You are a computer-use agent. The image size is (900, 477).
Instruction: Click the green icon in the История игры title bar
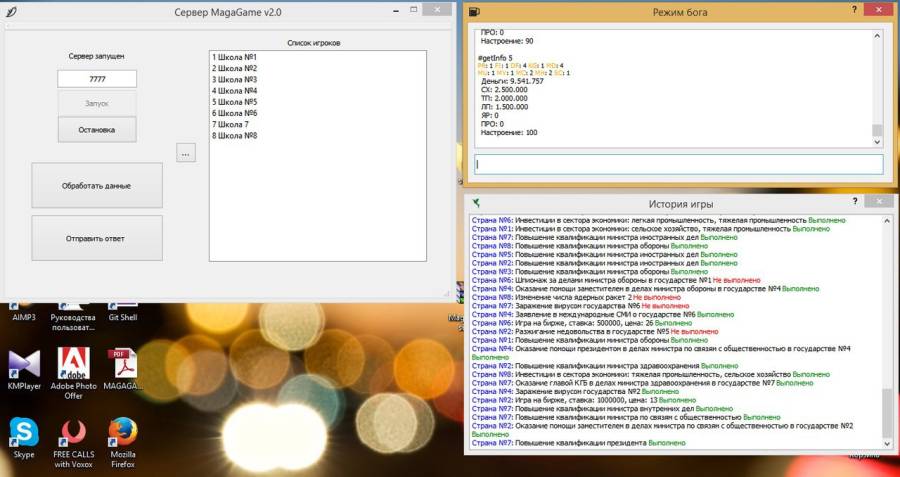(476, 203)
